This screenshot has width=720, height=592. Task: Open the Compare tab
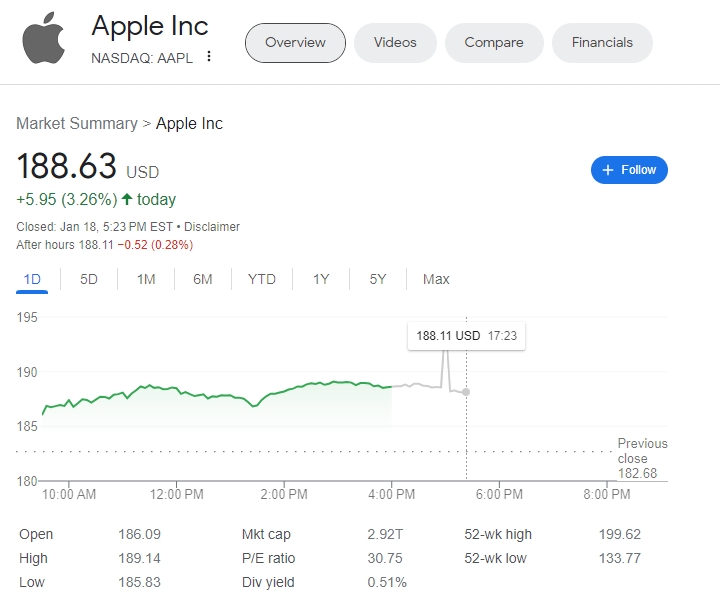(494, 43)
